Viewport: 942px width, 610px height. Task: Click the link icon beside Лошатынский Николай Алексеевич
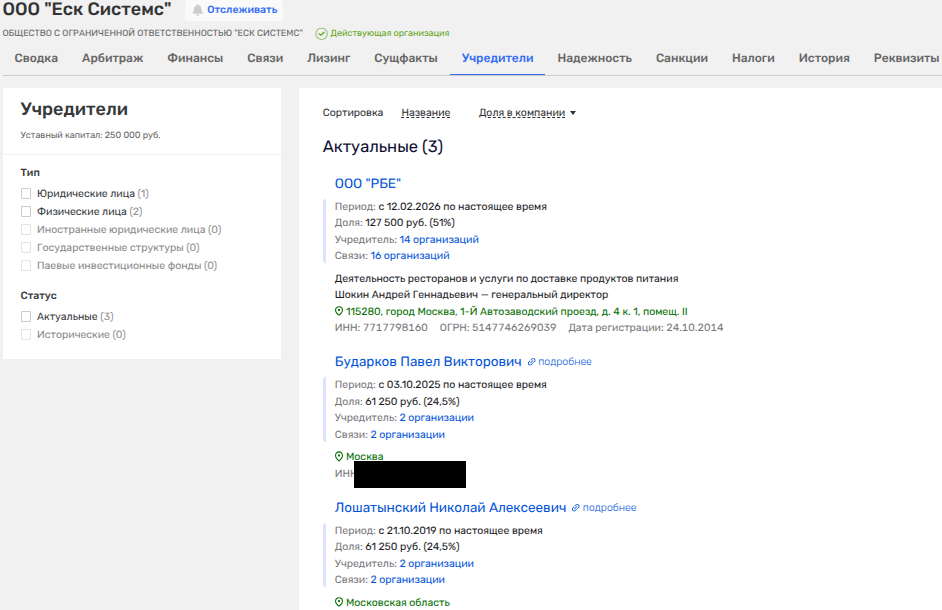point(576,508)
